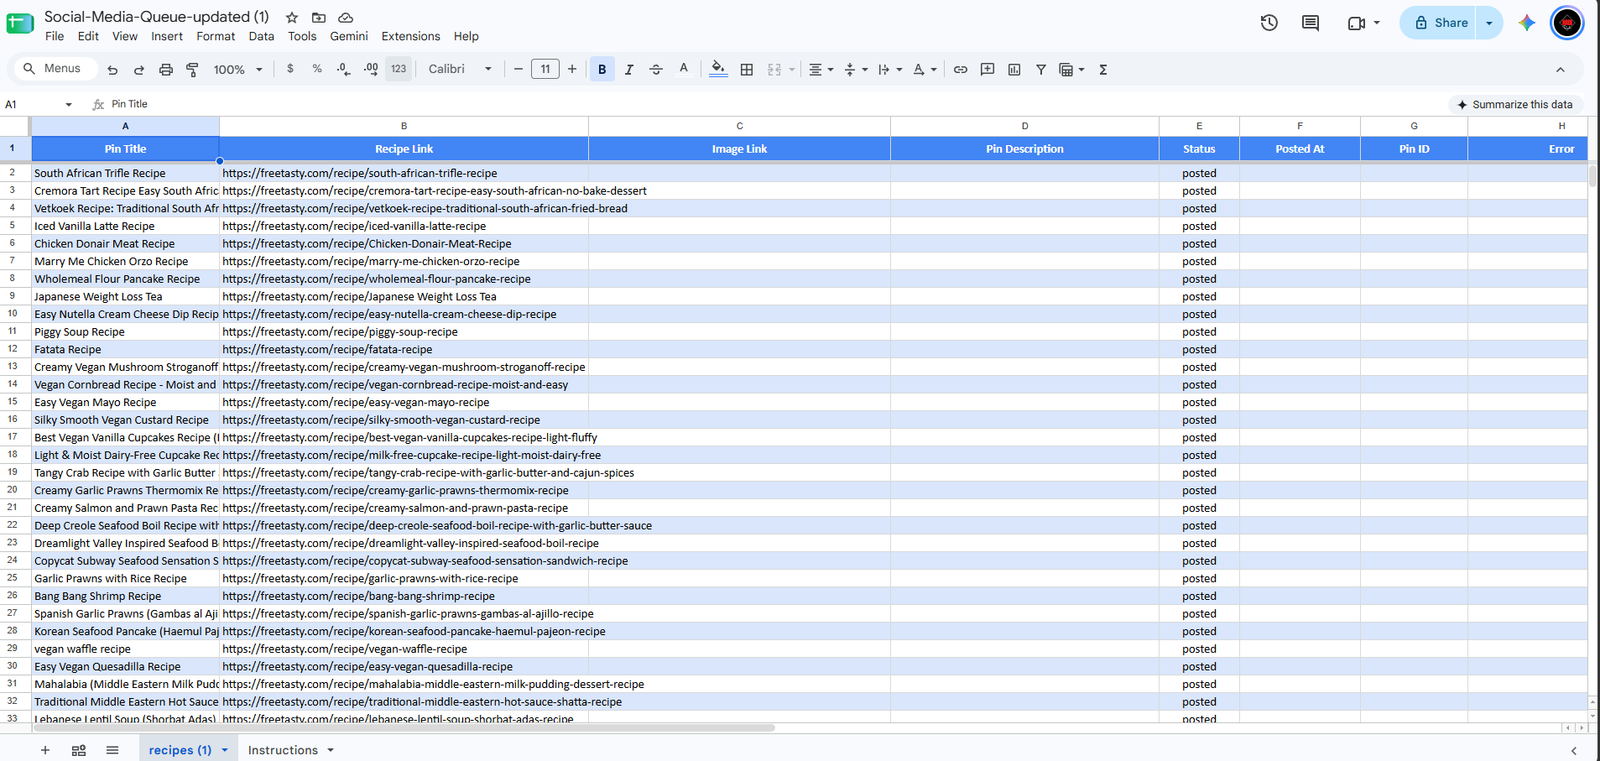Screen dimensions: 1600x761
Task: Print the spreadsheet
Action: [166, 69]
